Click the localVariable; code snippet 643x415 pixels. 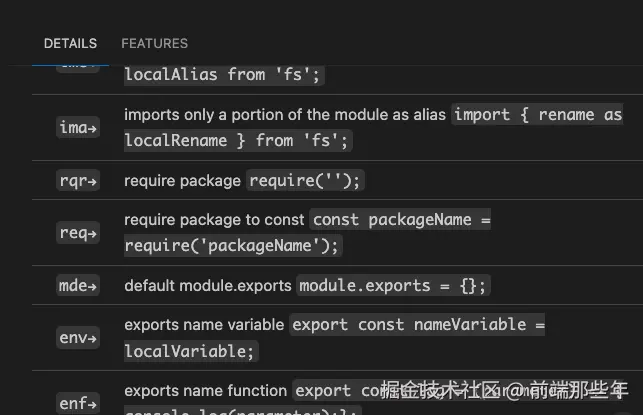(x=190, y=351)
